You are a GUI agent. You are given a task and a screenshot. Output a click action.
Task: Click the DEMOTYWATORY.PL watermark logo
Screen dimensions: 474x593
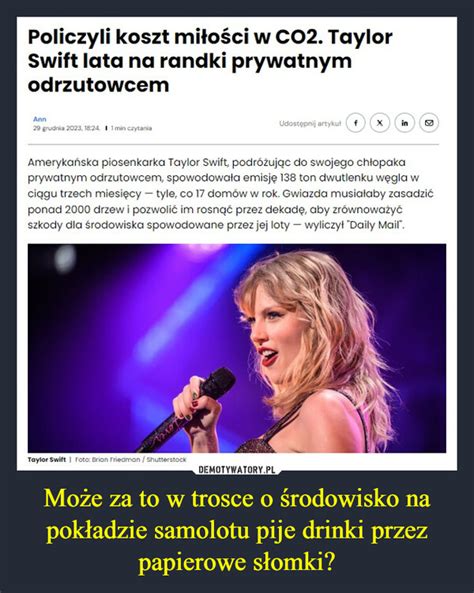point(237,470)
